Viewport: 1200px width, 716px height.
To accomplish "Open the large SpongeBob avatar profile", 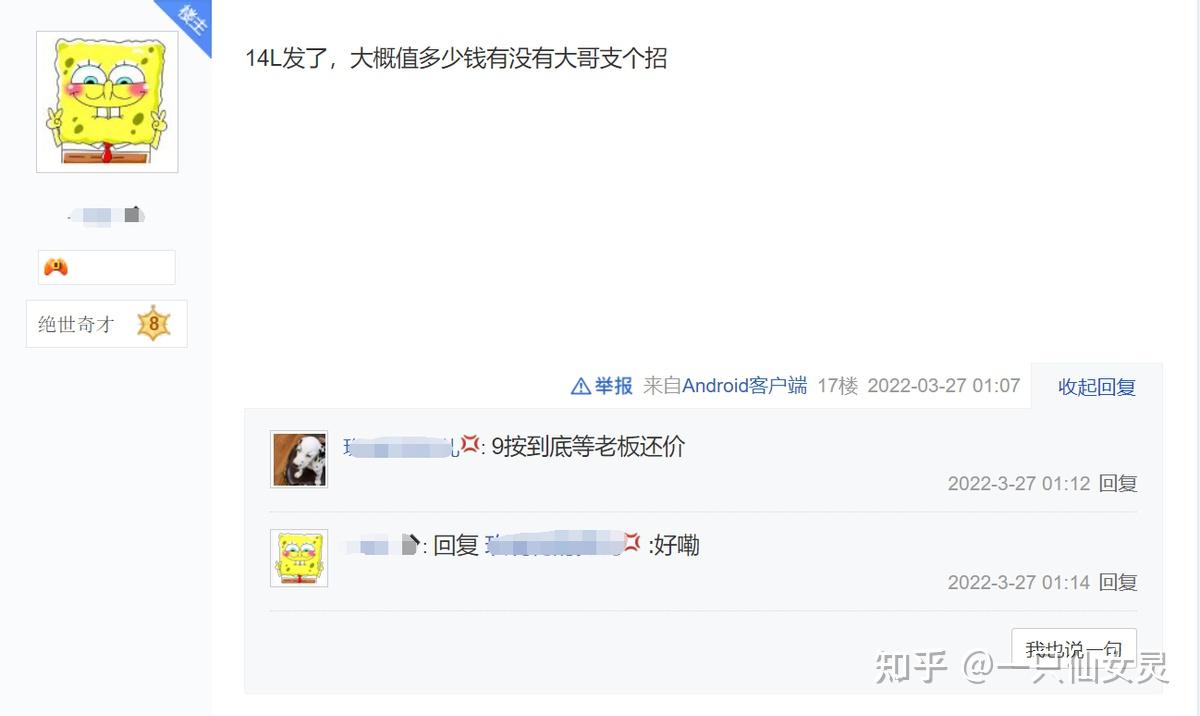I will coord(107,101).
